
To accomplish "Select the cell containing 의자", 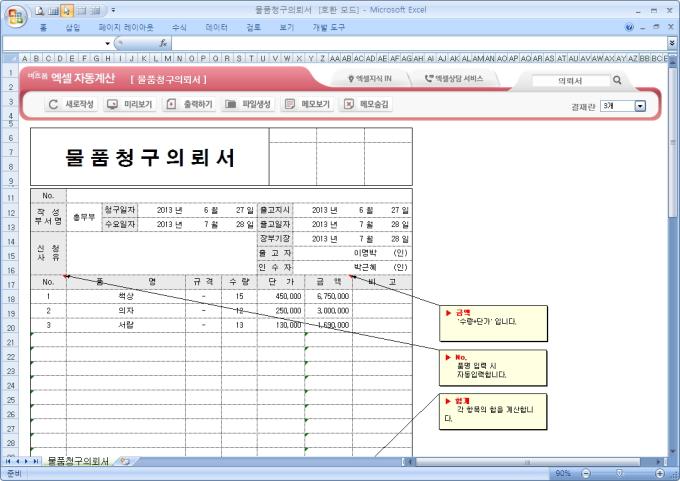I will point(126,311).
